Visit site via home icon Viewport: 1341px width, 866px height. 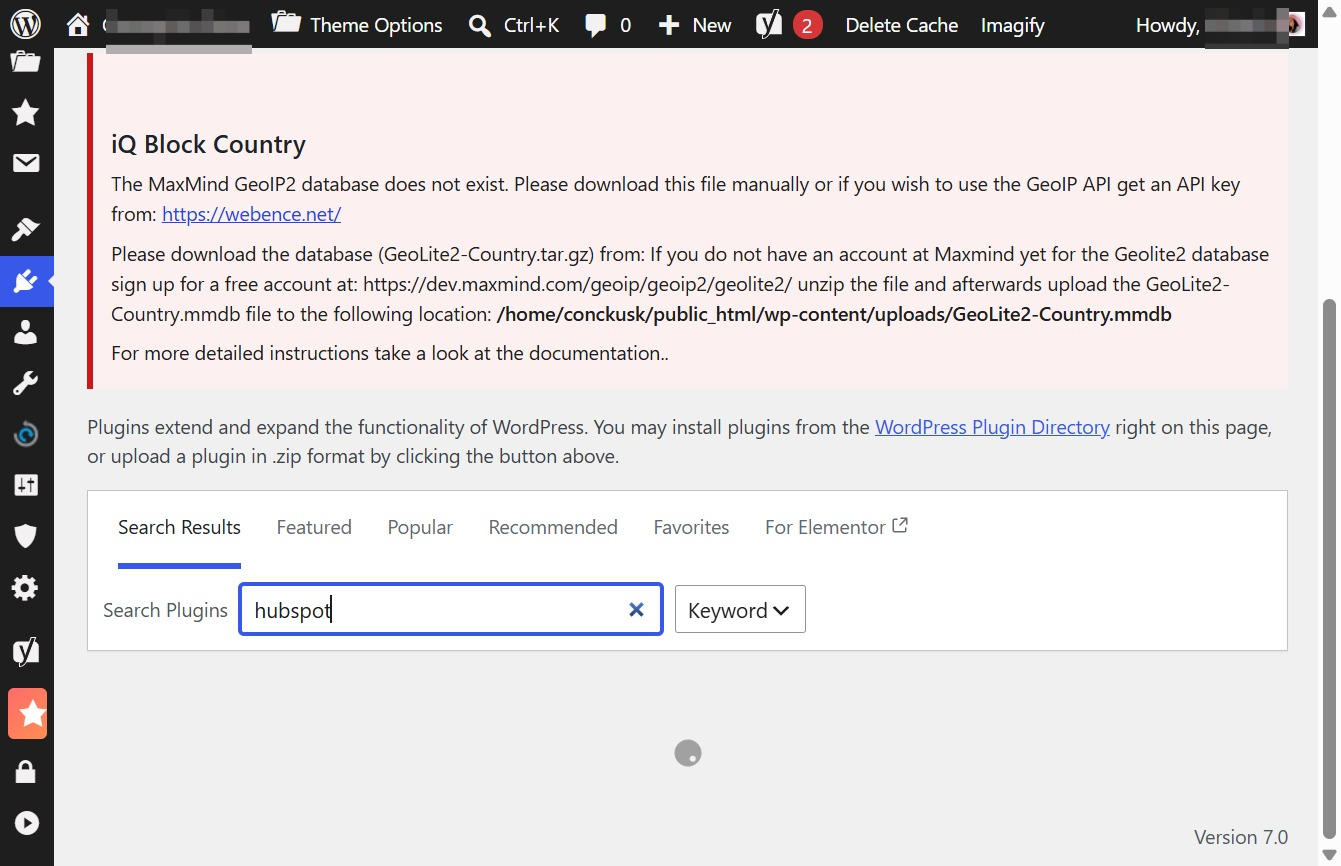78,25
